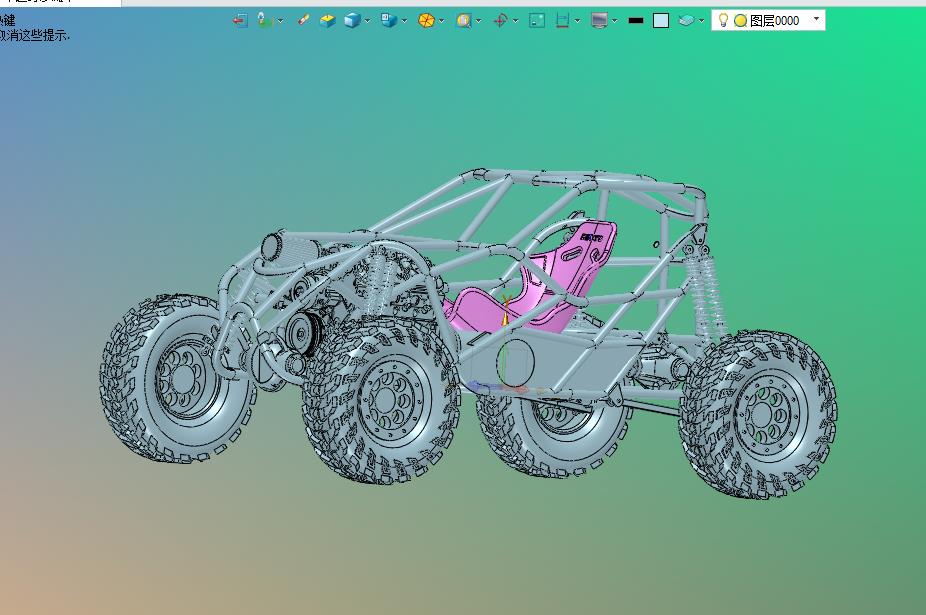Viewport: 926px width, 615px height.
Task: Open the dropdown next to layers stack icon
Action: (701, 20)
